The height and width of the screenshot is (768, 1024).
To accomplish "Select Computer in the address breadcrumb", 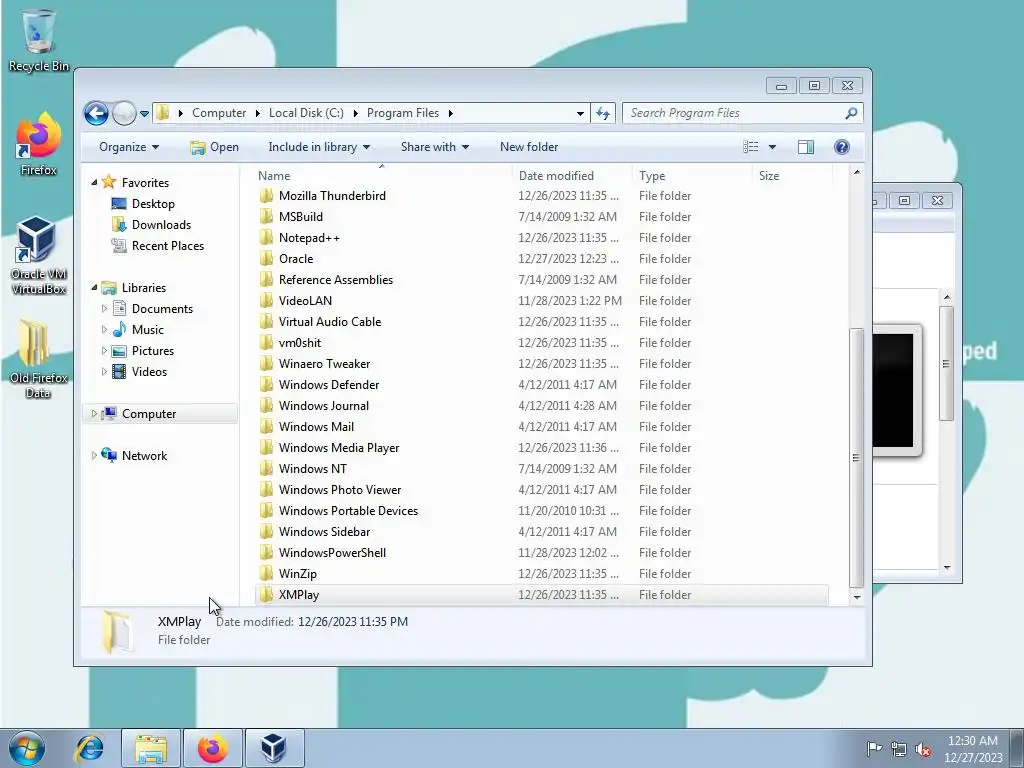I will [x=219, y=113].
